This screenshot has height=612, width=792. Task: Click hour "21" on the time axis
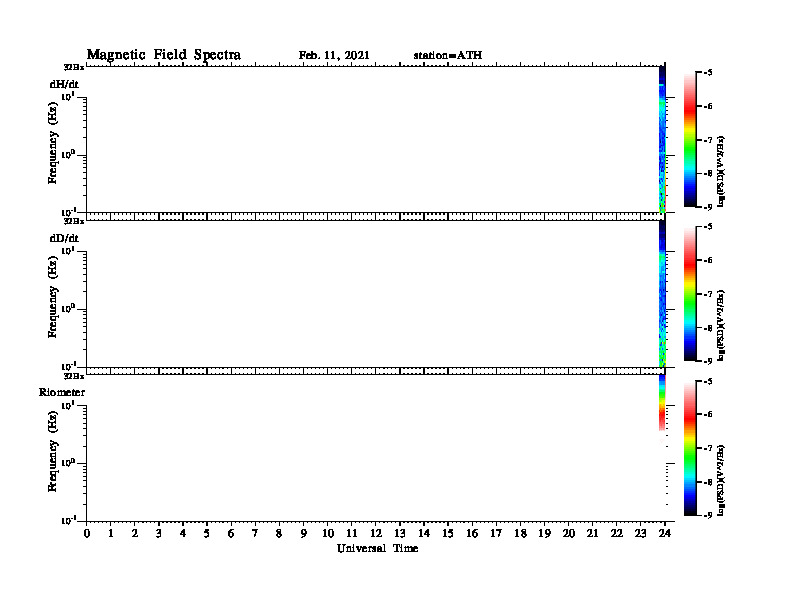pos(592,534)
